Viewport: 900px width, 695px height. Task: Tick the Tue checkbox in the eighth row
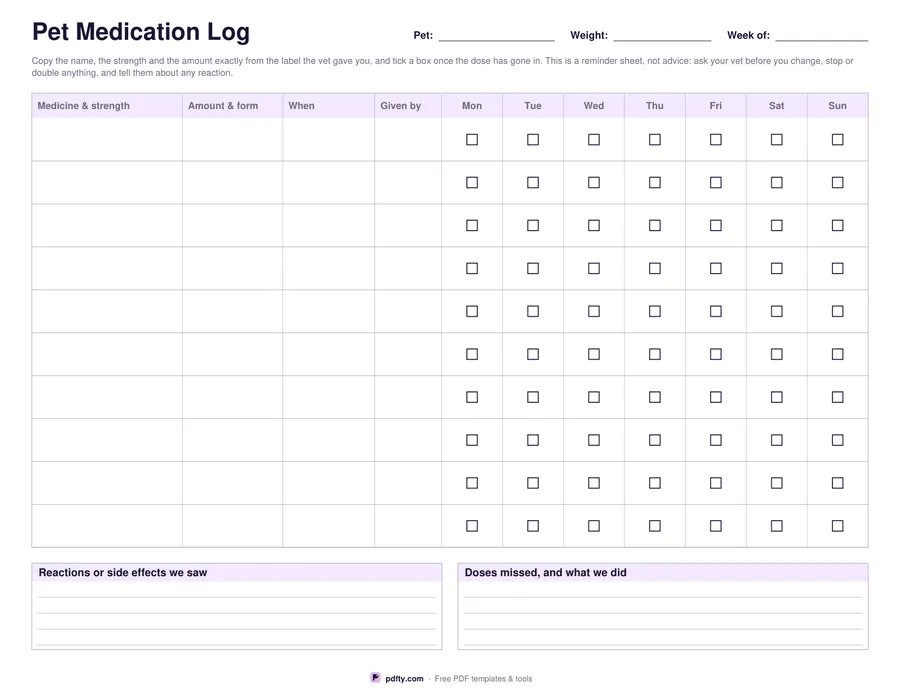pyautogui.click(x=533, y=440)
